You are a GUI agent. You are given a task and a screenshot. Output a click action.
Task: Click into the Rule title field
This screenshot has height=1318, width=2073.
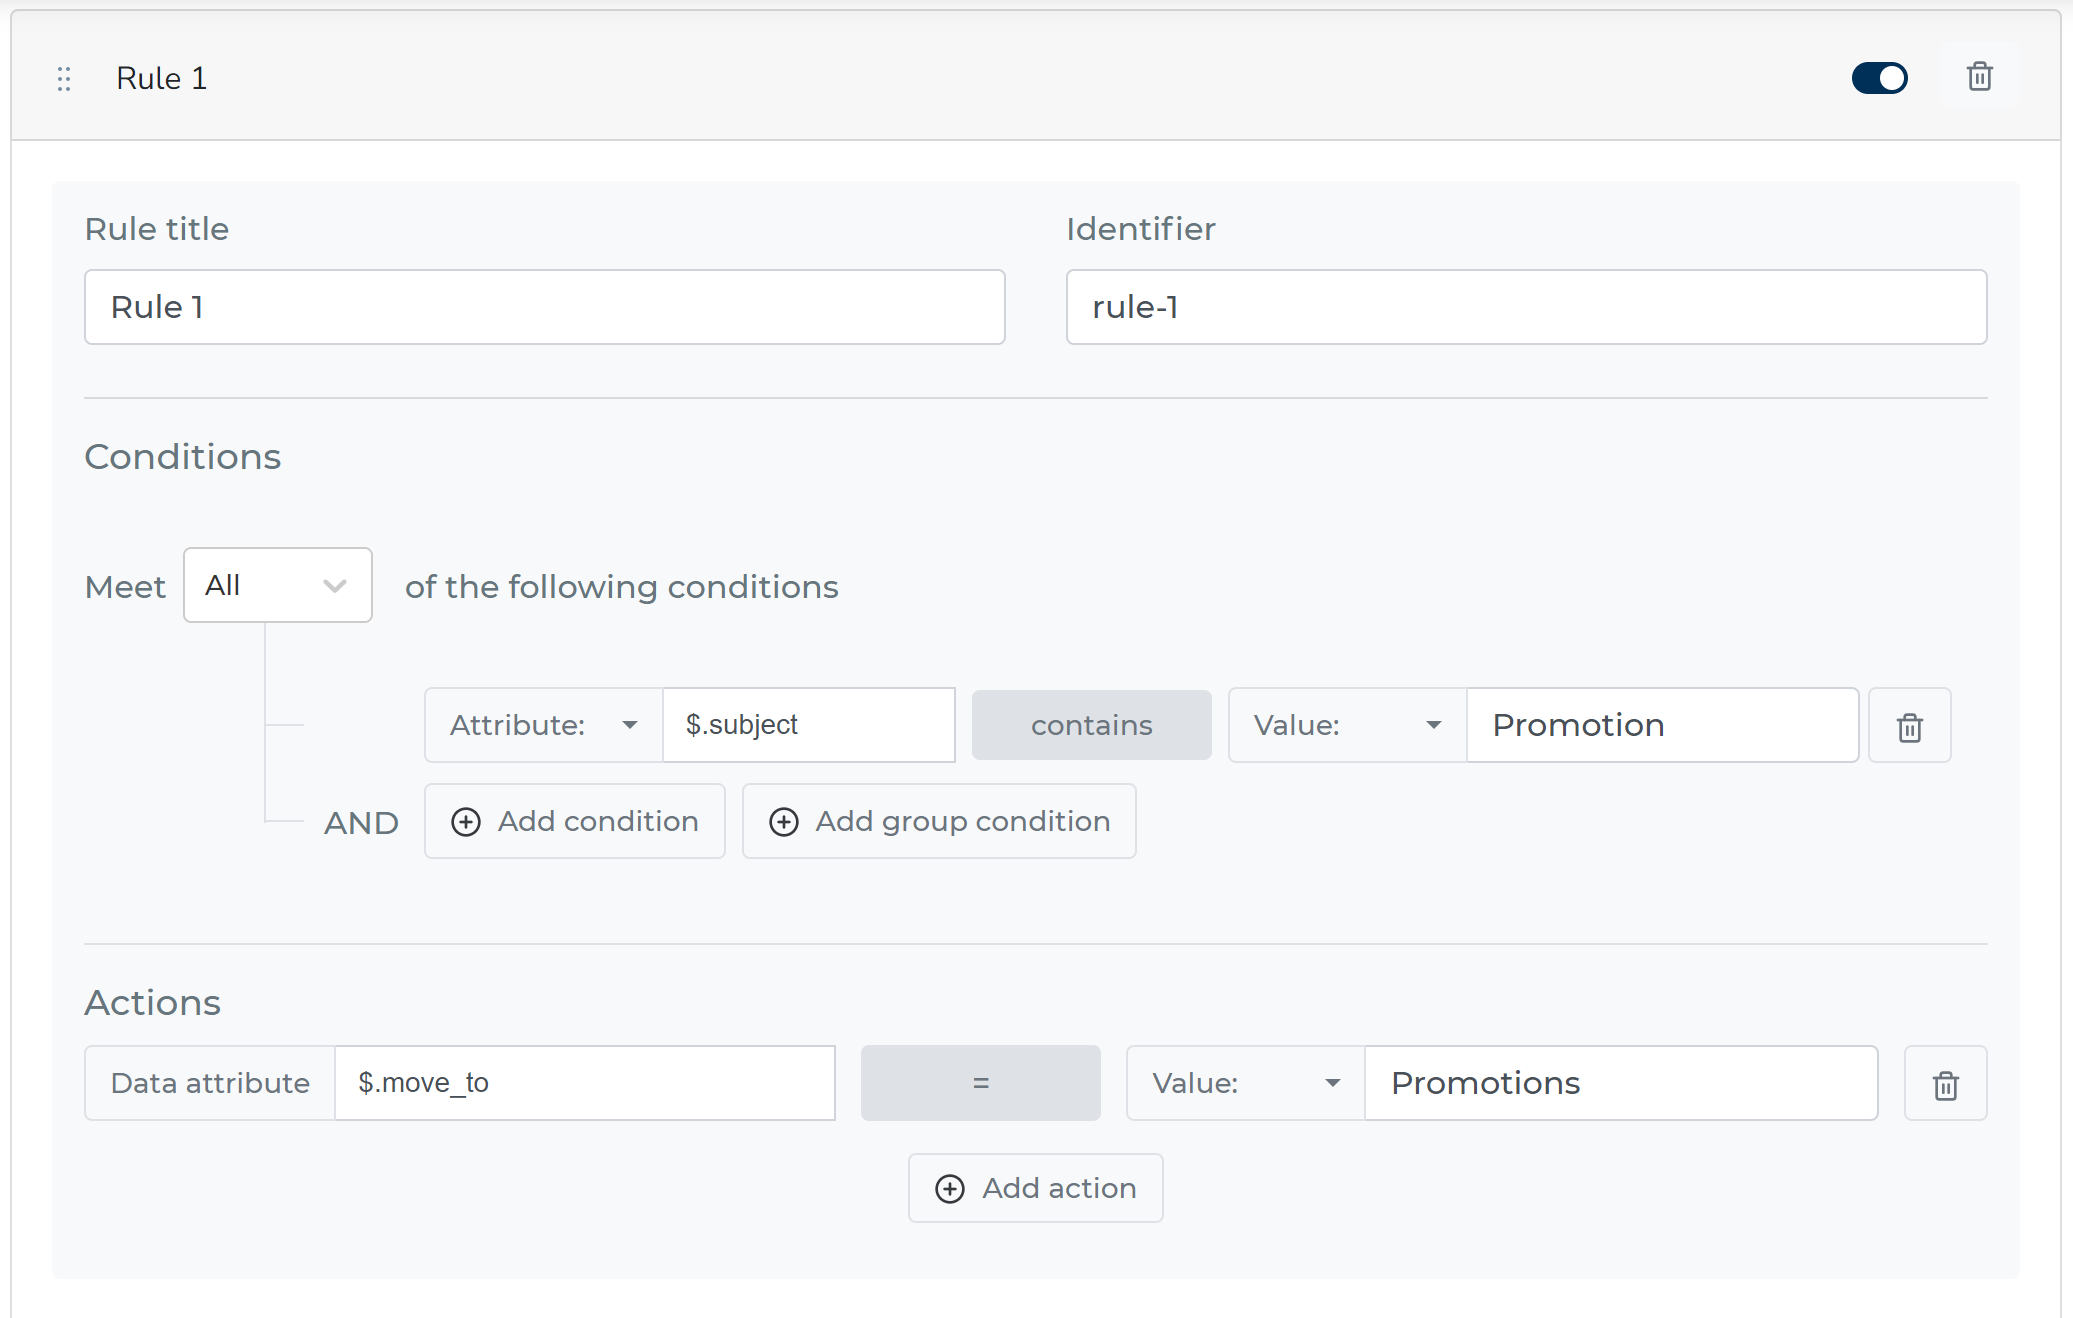544,308
